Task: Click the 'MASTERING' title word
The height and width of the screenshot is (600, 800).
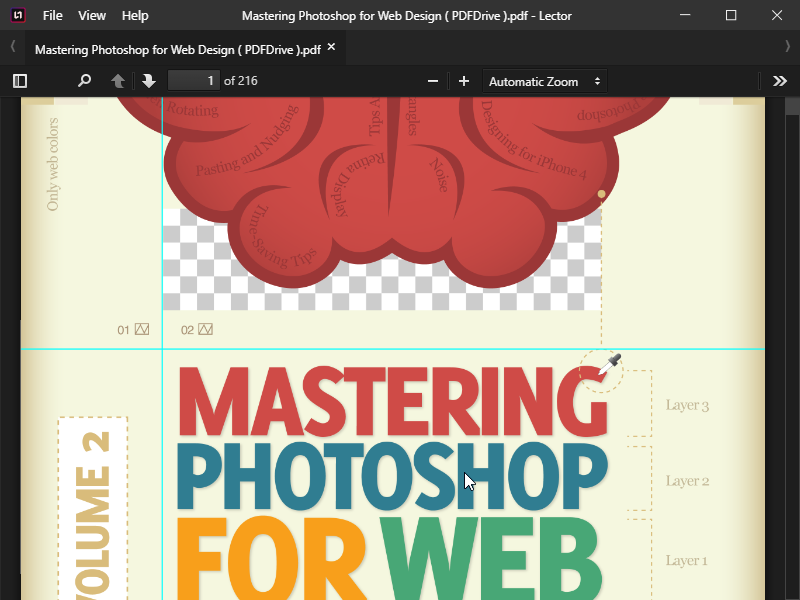Action: pos(393,402)
